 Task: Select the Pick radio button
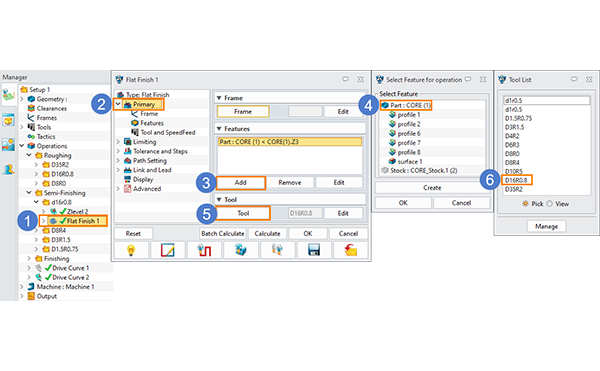[525, 203]
